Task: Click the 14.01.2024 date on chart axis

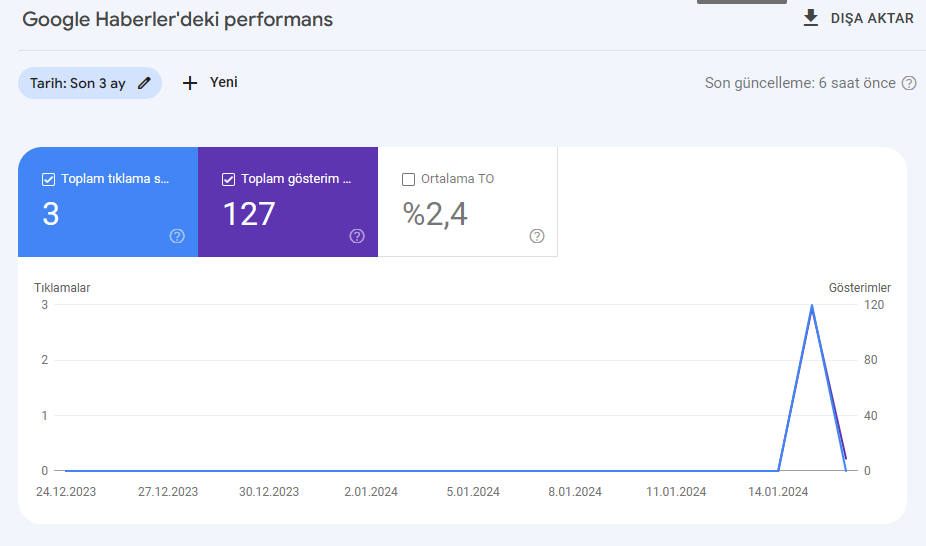Action: 778,492
